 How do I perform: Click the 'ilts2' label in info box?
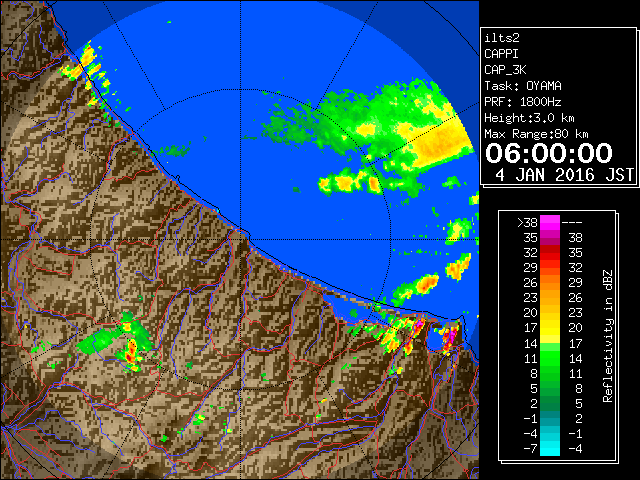(x=502, y=38)
